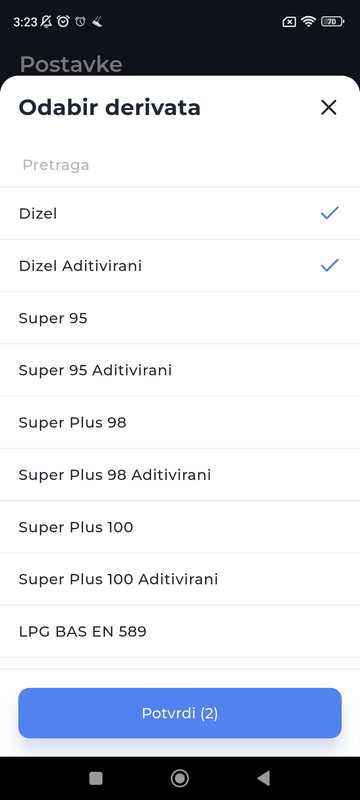This screenshot has width=360, height=800.
Task: Choose Super Plus 100 Aditivirani
Action: 180,579
